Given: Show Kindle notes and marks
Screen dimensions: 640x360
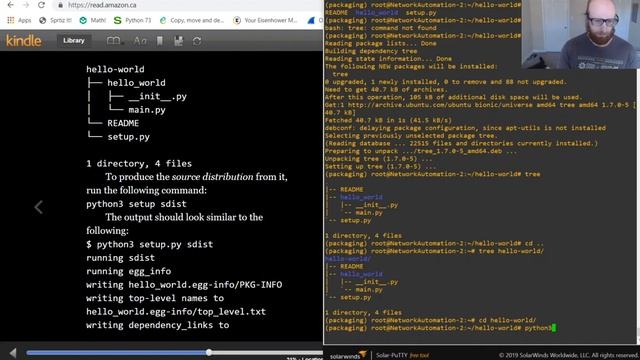Looking at the screenshot, I should click(178, 41).
